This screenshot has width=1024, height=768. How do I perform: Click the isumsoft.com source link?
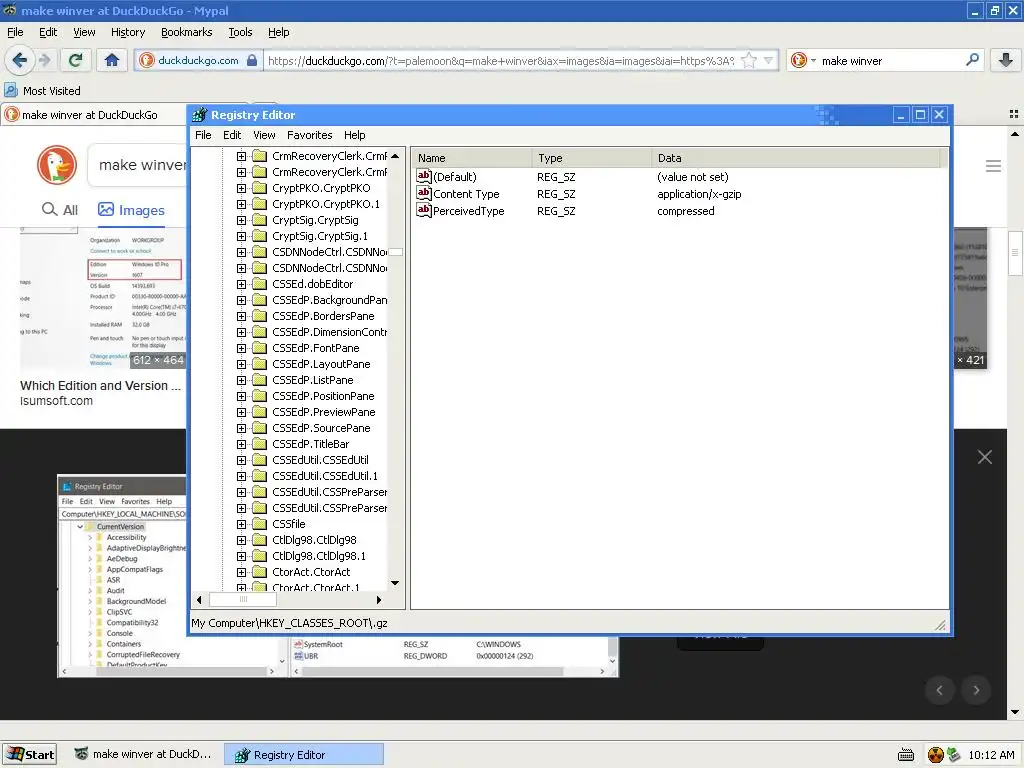[56, 401]
